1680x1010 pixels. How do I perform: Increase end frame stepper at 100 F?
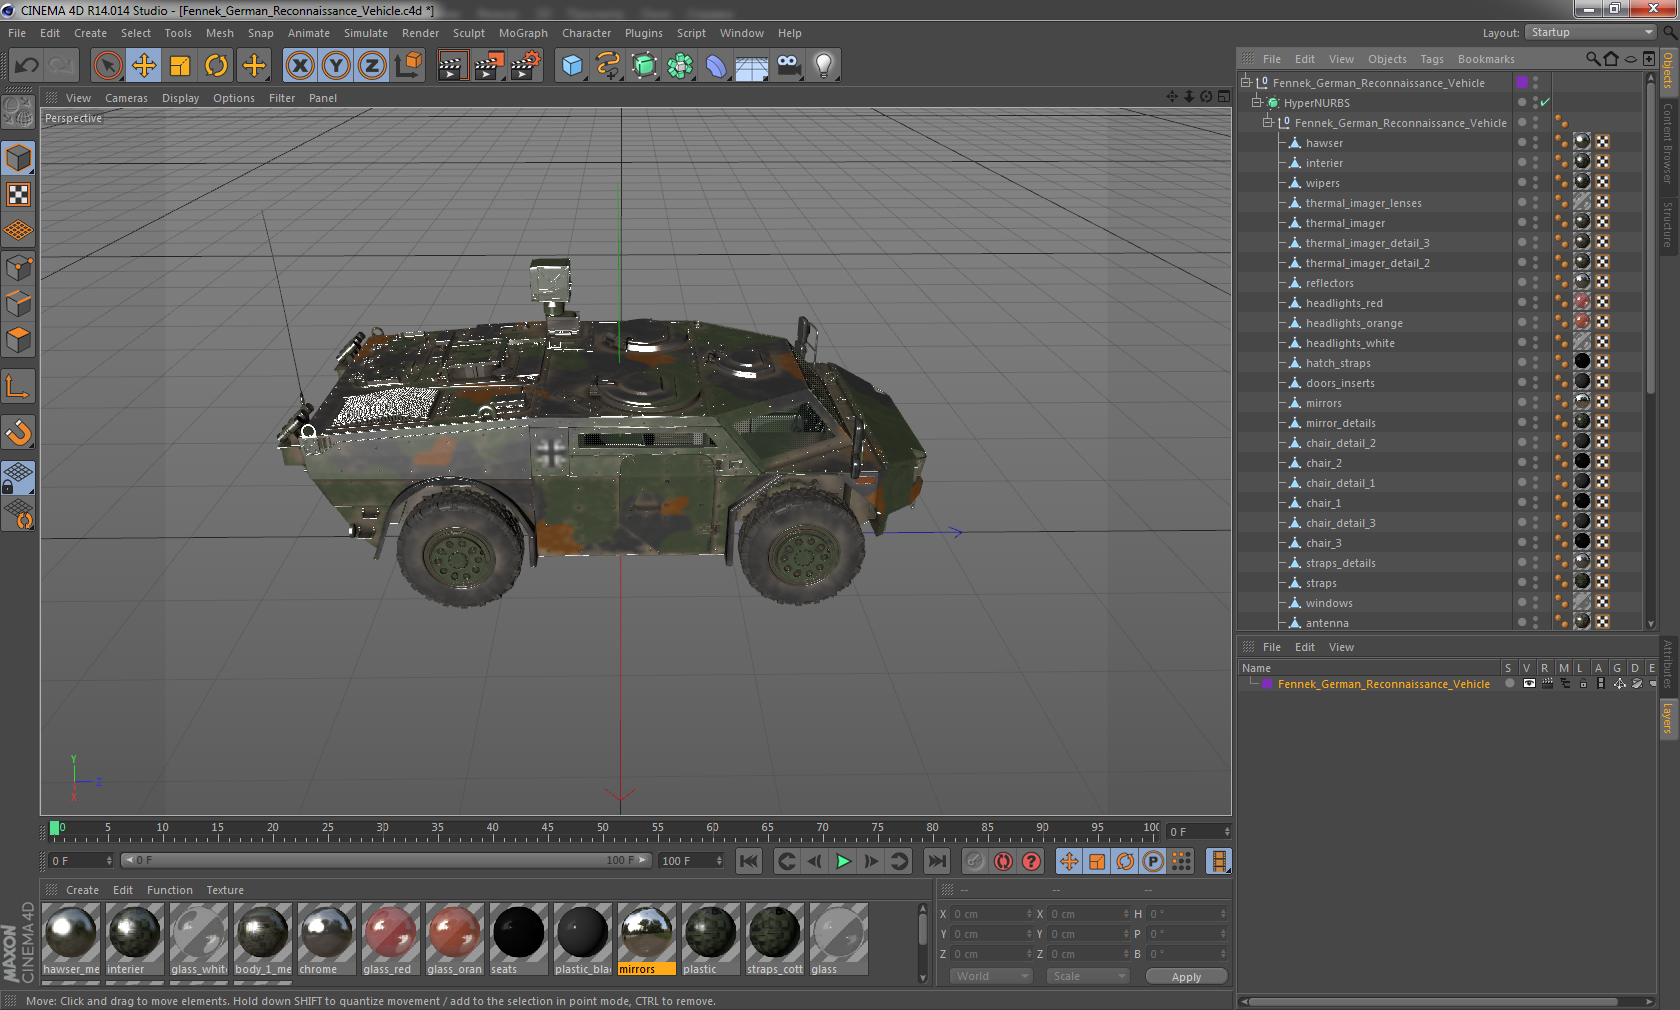click(719, 857)
